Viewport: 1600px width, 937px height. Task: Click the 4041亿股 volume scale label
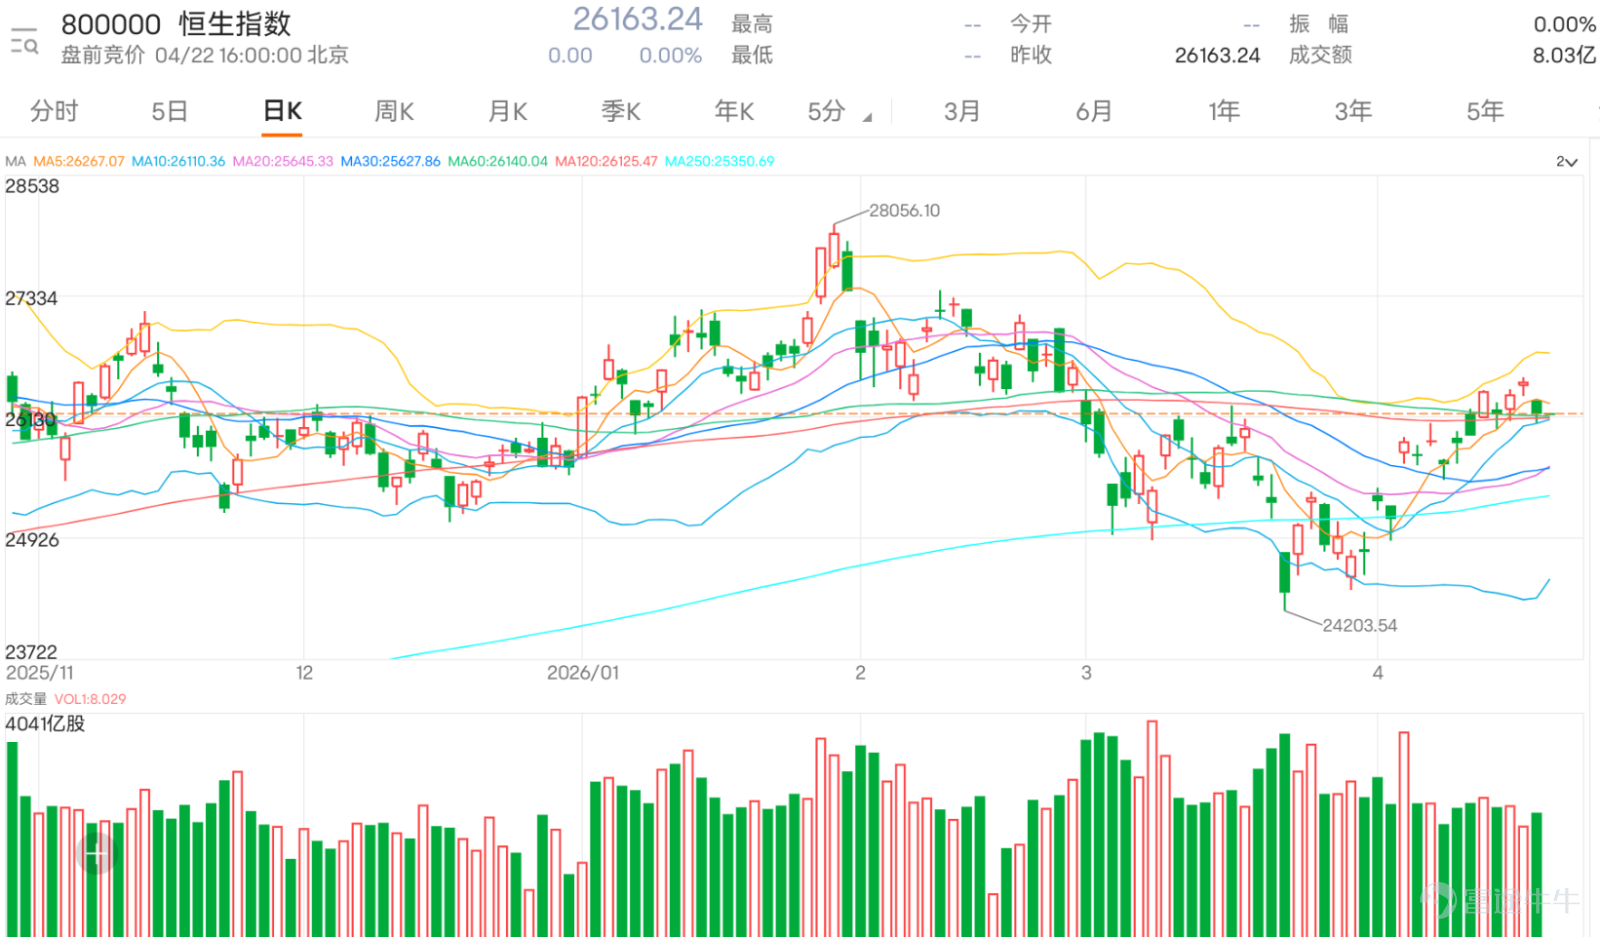point(45,724)
